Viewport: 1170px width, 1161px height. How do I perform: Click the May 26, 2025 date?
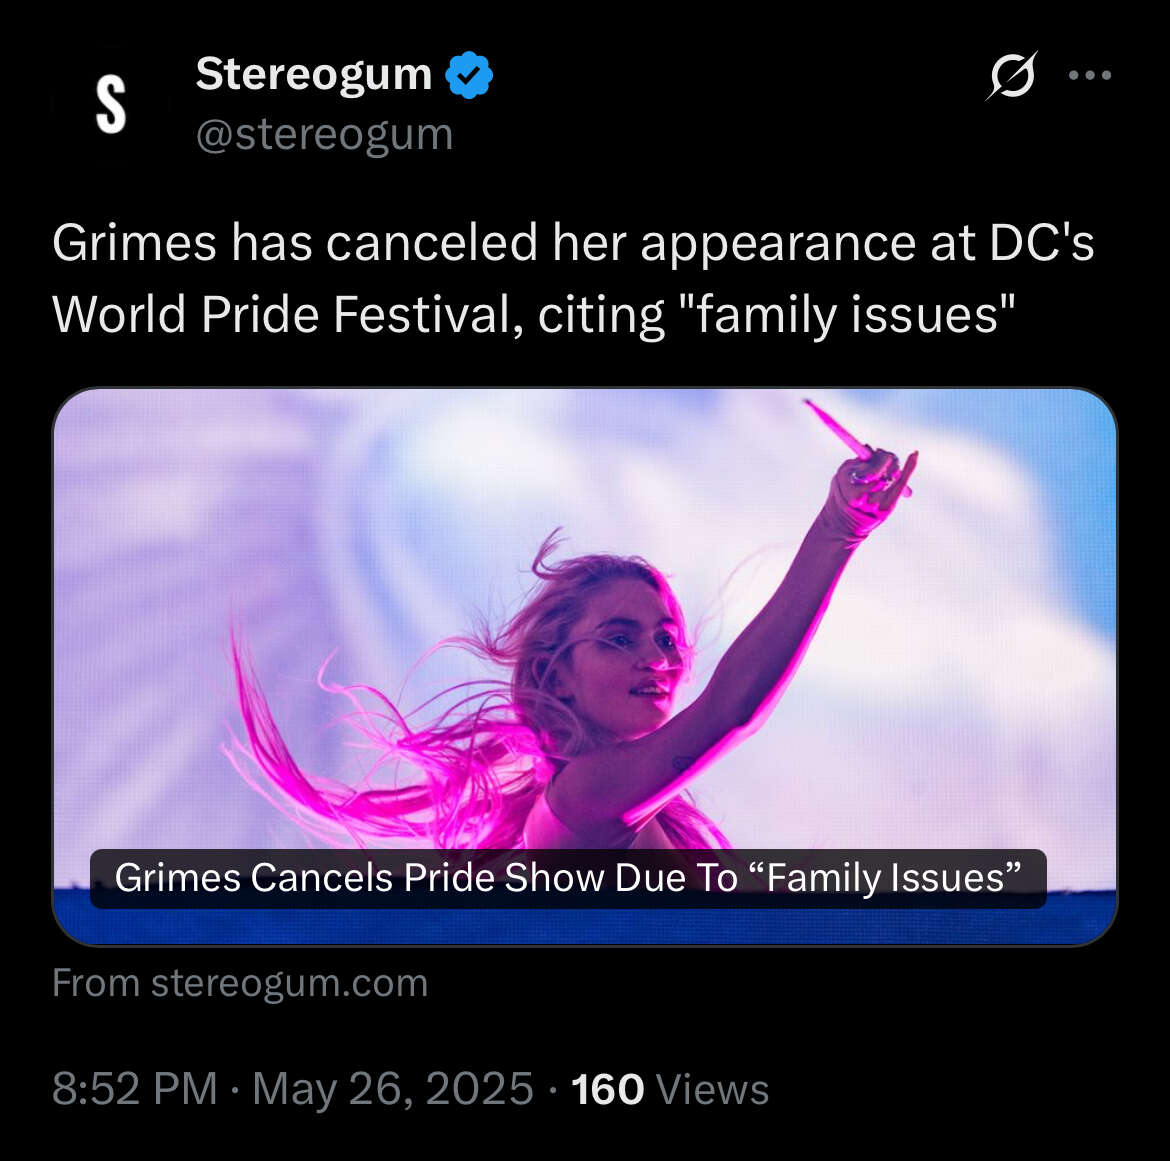tap(393, 1089)
